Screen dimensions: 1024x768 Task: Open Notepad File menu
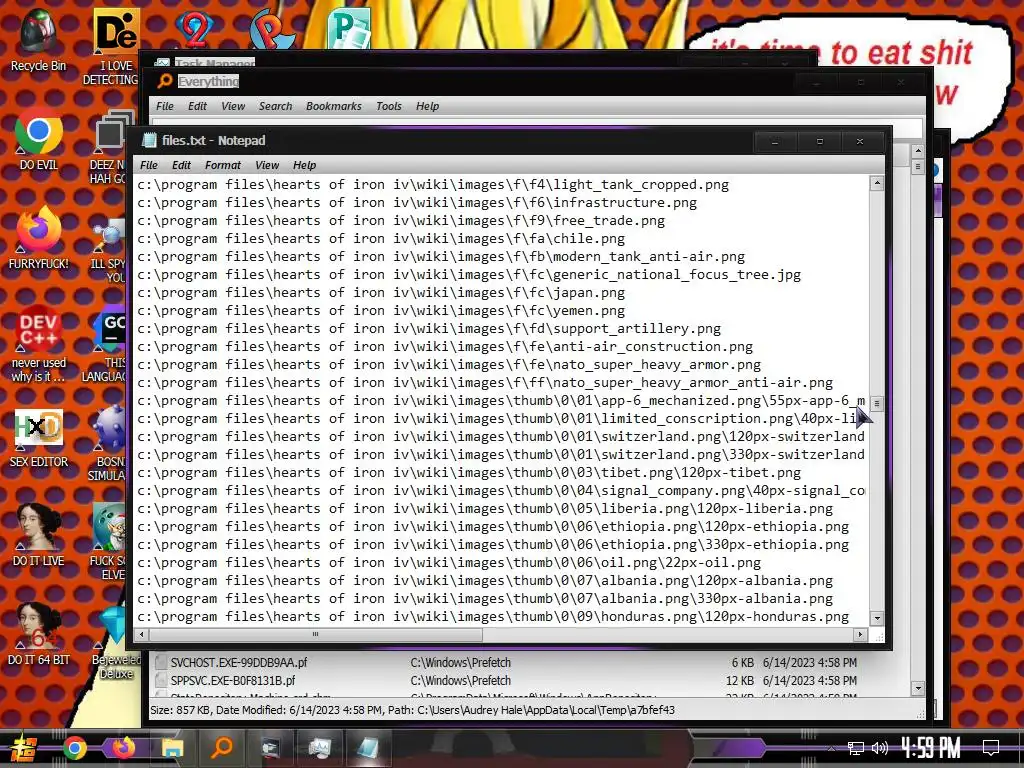point(149,165)
